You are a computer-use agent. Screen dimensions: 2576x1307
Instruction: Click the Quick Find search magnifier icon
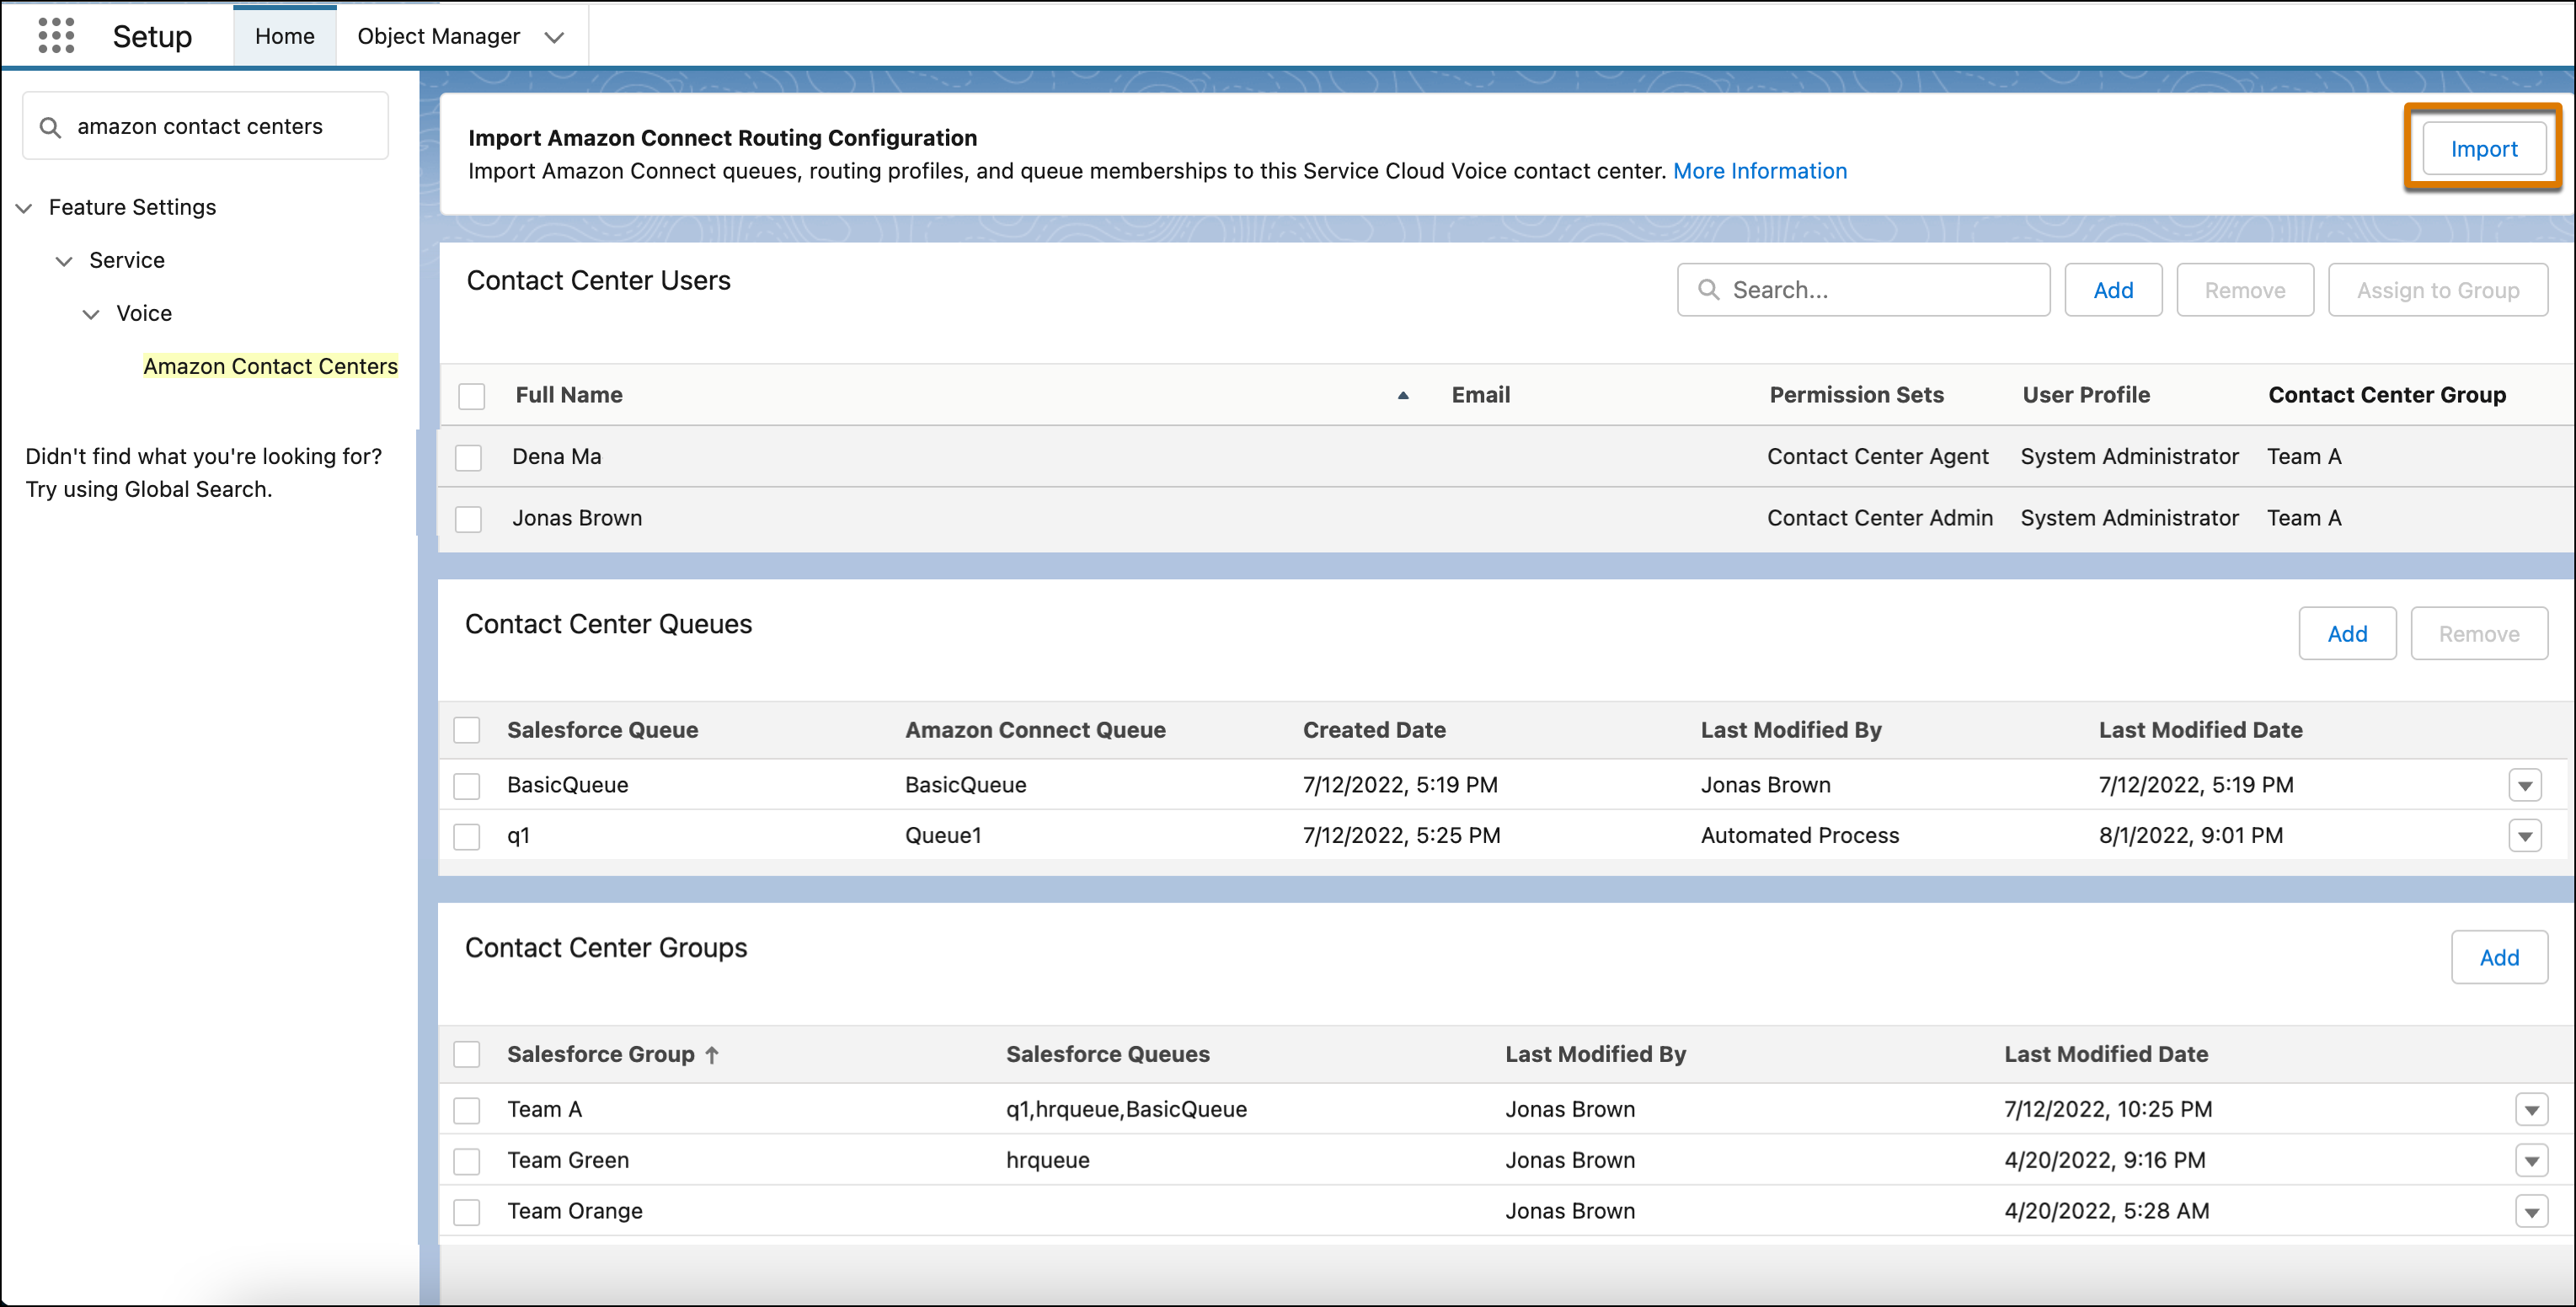50,127
